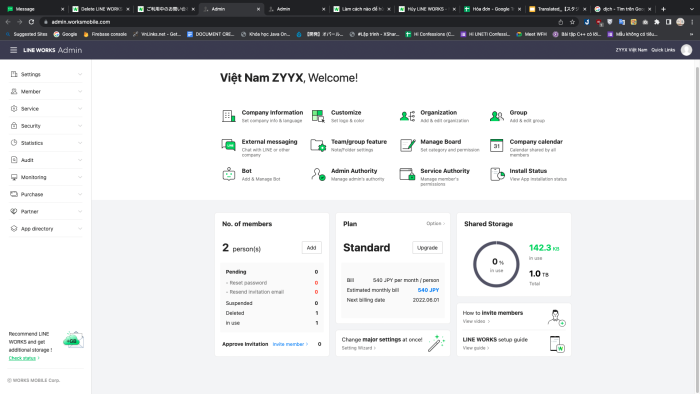Switch to the Hóa đơn Google tab
700x394 pixels.
pyautogui.click(x=492, y=9)
